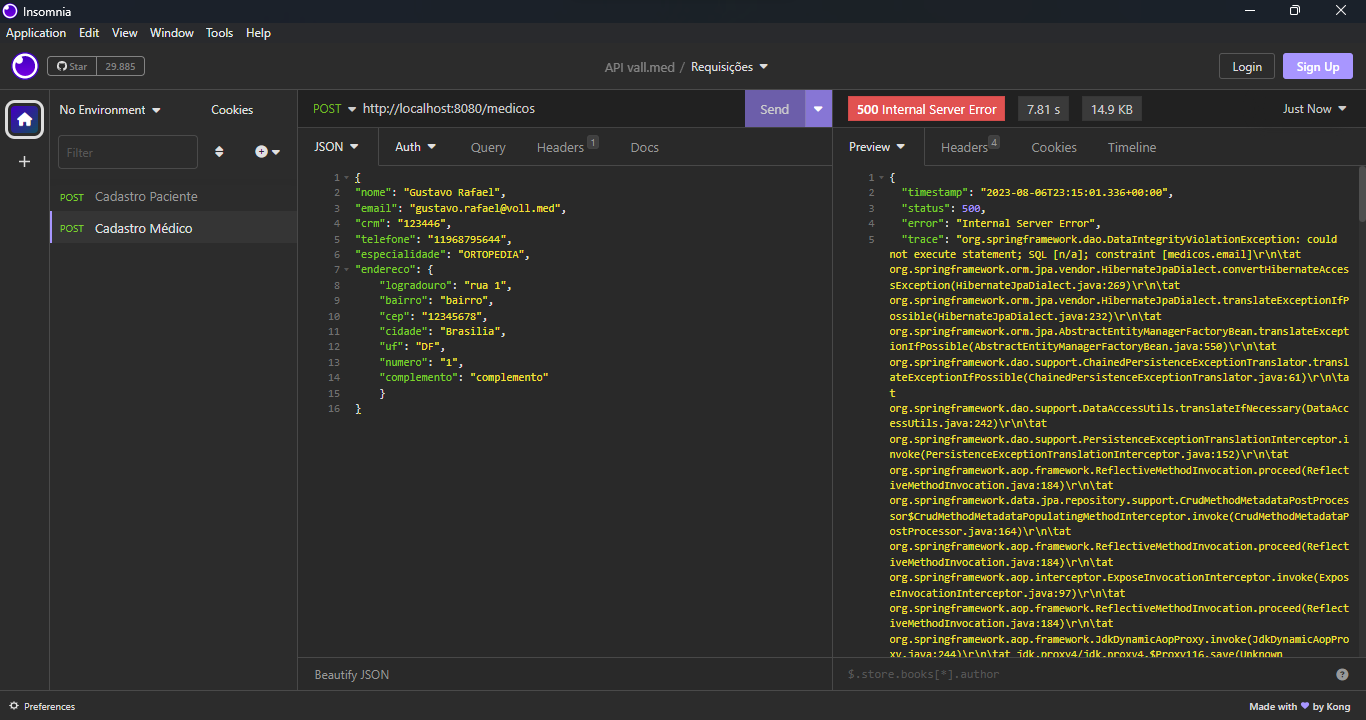Open the Just Now response history dropdown
1366x720 pixels.
tap(1315, 109)
